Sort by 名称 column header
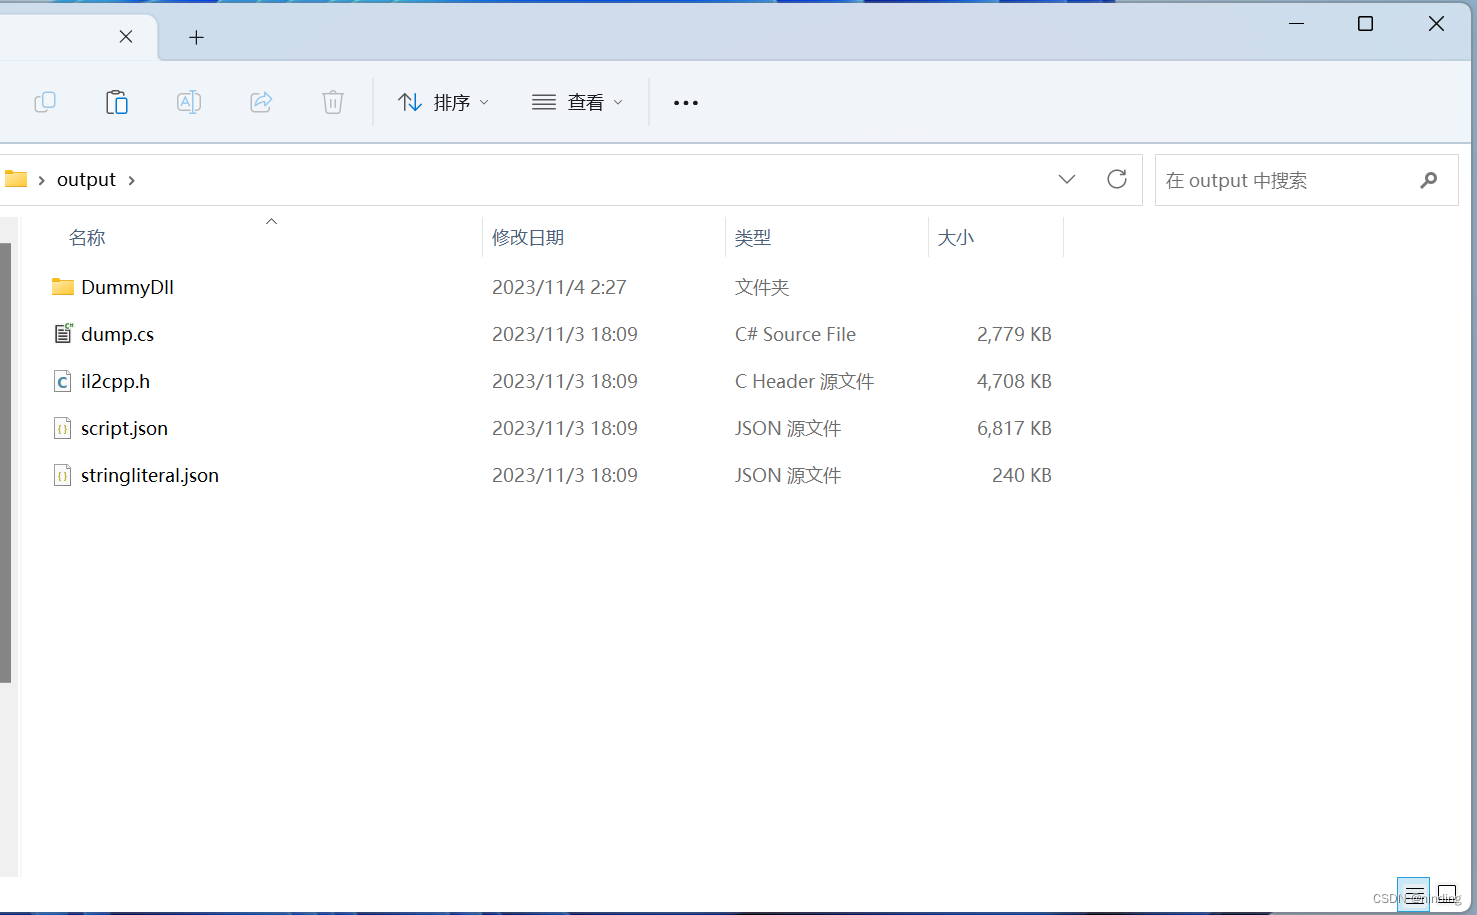The height and width of the screenshot is (915, 1477). tap(87, 238)
